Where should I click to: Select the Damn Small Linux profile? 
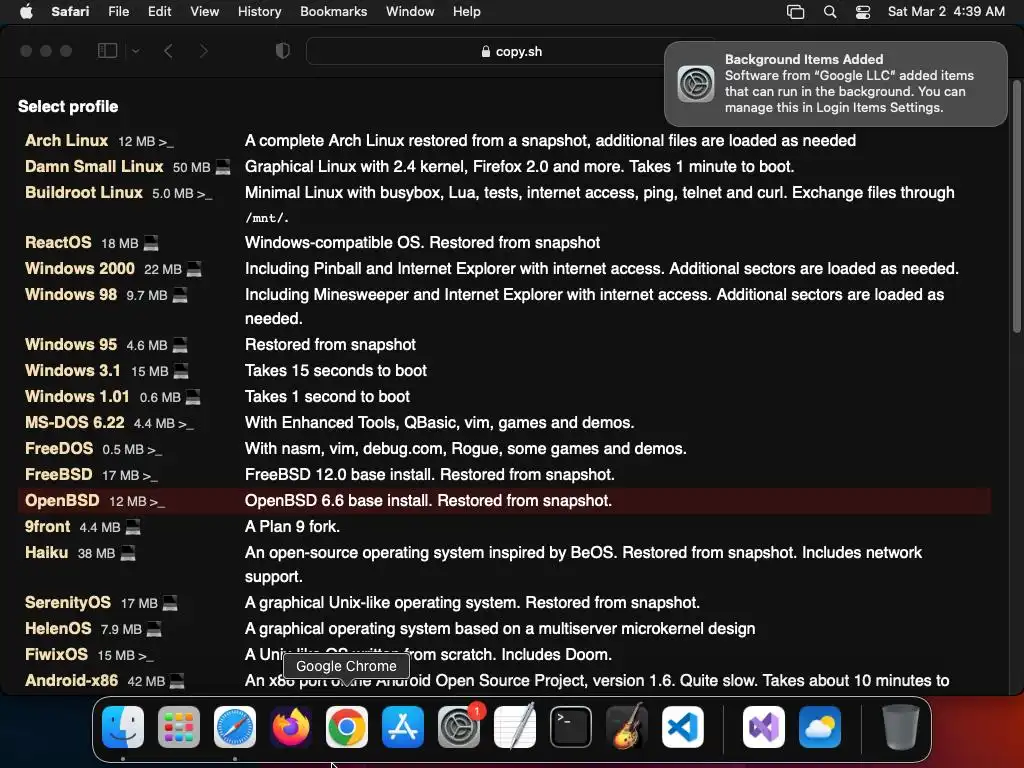[x=93, y=167]
